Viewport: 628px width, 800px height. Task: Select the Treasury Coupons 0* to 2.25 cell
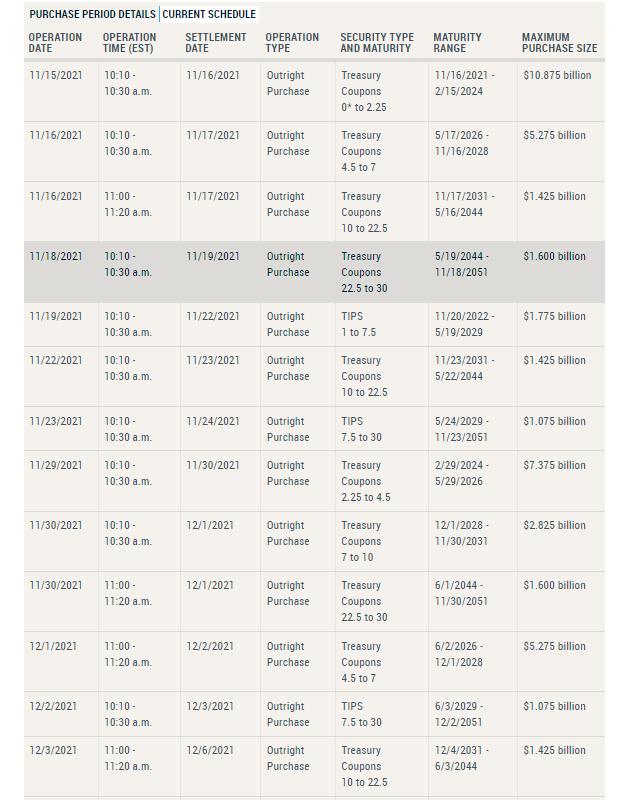[364, 91]
